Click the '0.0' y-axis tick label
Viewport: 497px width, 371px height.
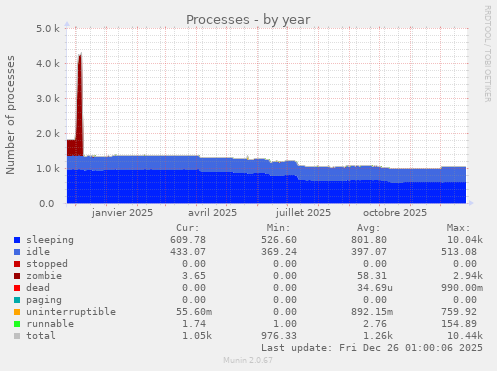pos(47,204)
